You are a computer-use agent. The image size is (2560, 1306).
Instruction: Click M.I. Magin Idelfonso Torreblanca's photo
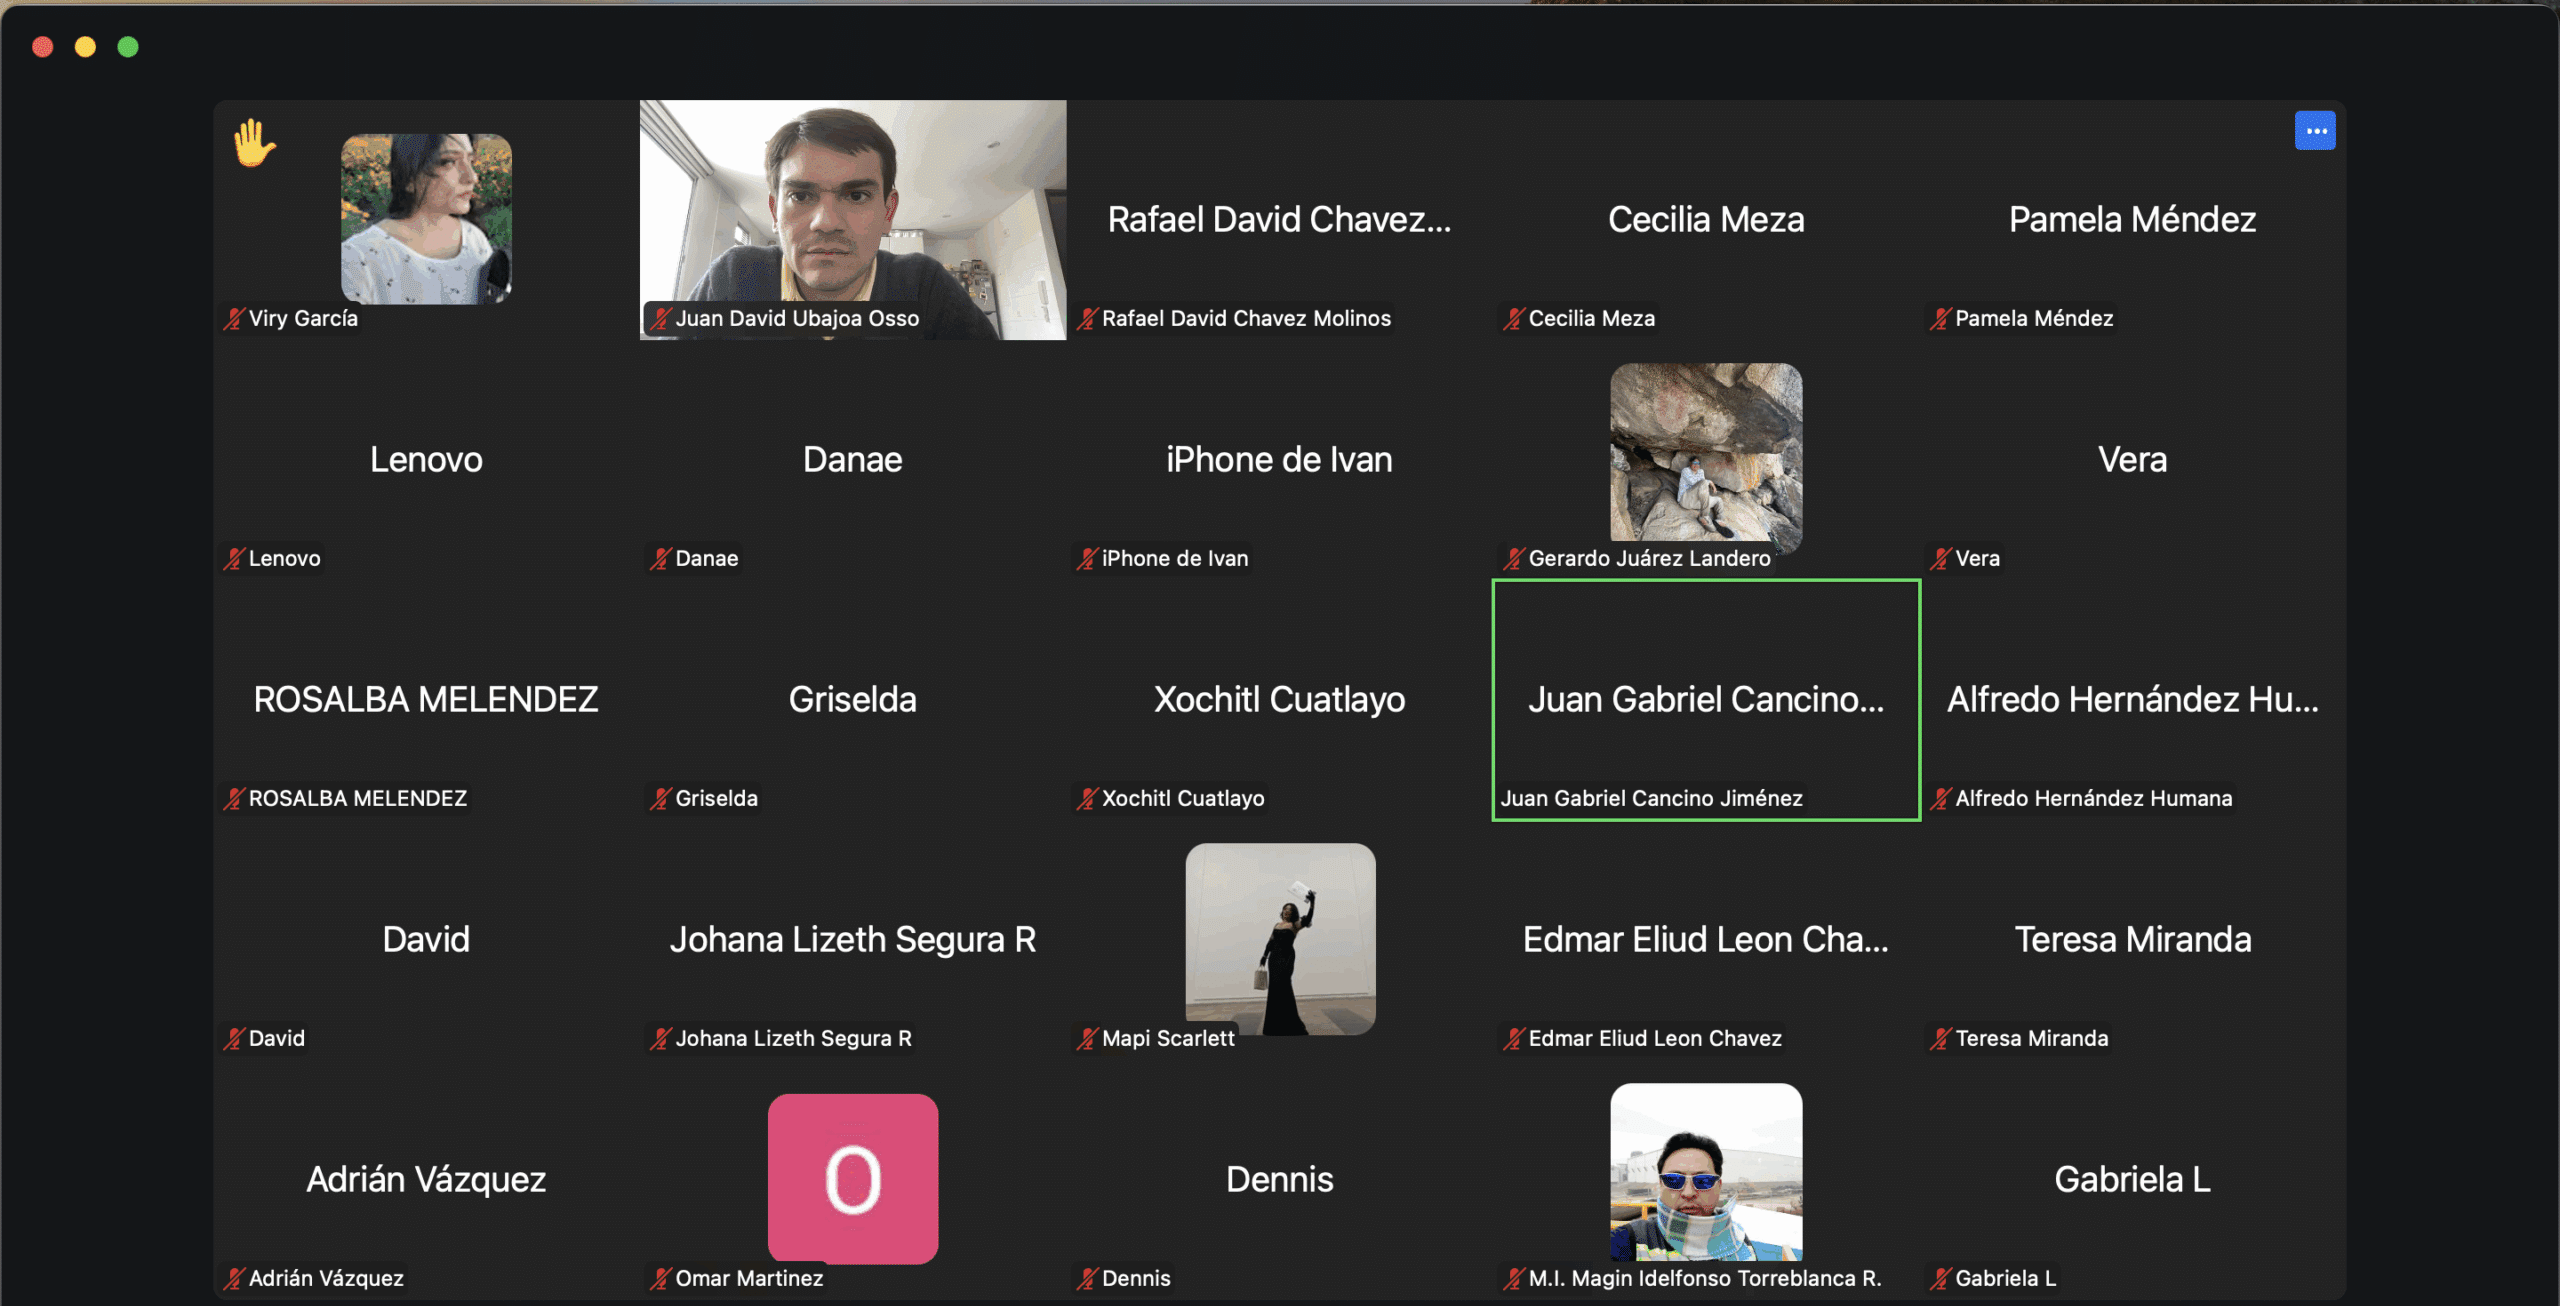1706,1172
